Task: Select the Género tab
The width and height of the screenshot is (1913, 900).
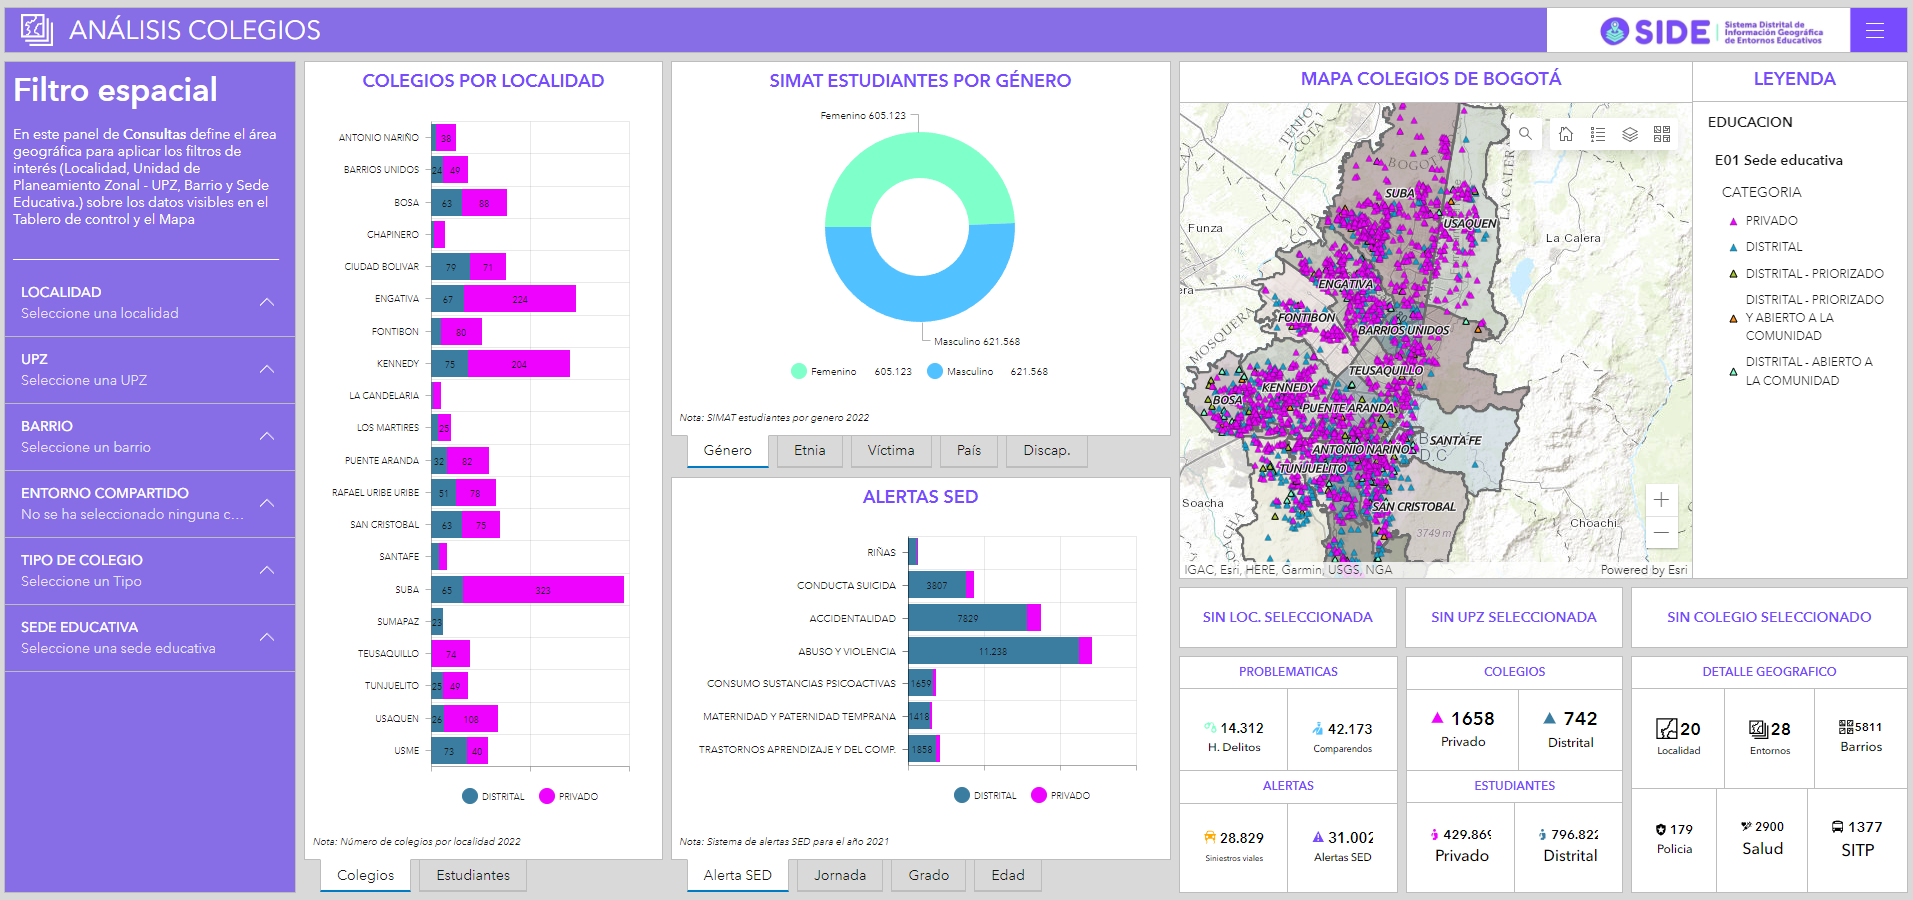Action: [x=728, y=451]
